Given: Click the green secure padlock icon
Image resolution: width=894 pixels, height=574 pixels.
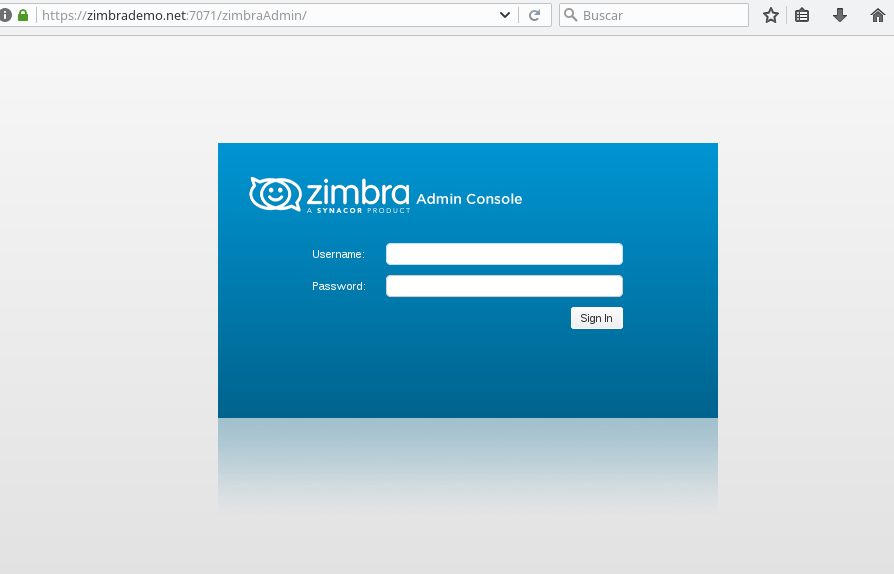Looking at the screenshot, I should (x=23, y=15).
